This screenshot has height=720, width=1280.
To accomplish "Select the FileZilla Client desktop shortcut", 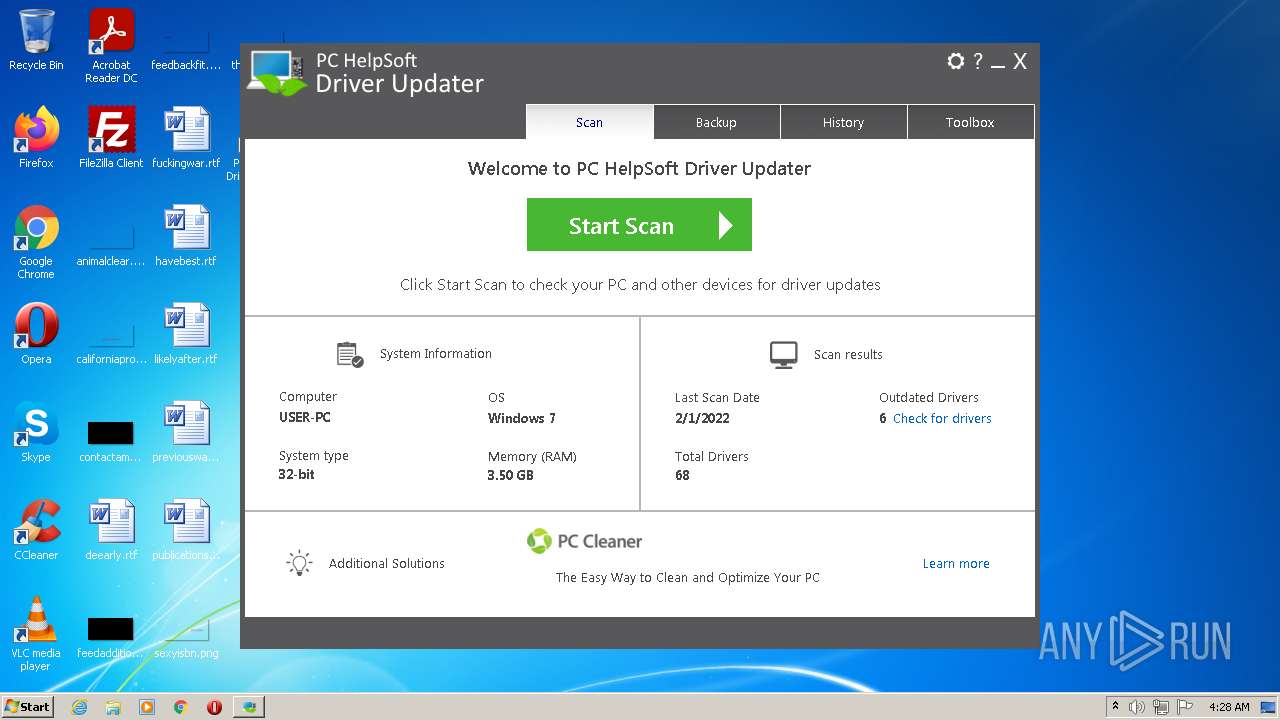I will (x=111, y=138).
